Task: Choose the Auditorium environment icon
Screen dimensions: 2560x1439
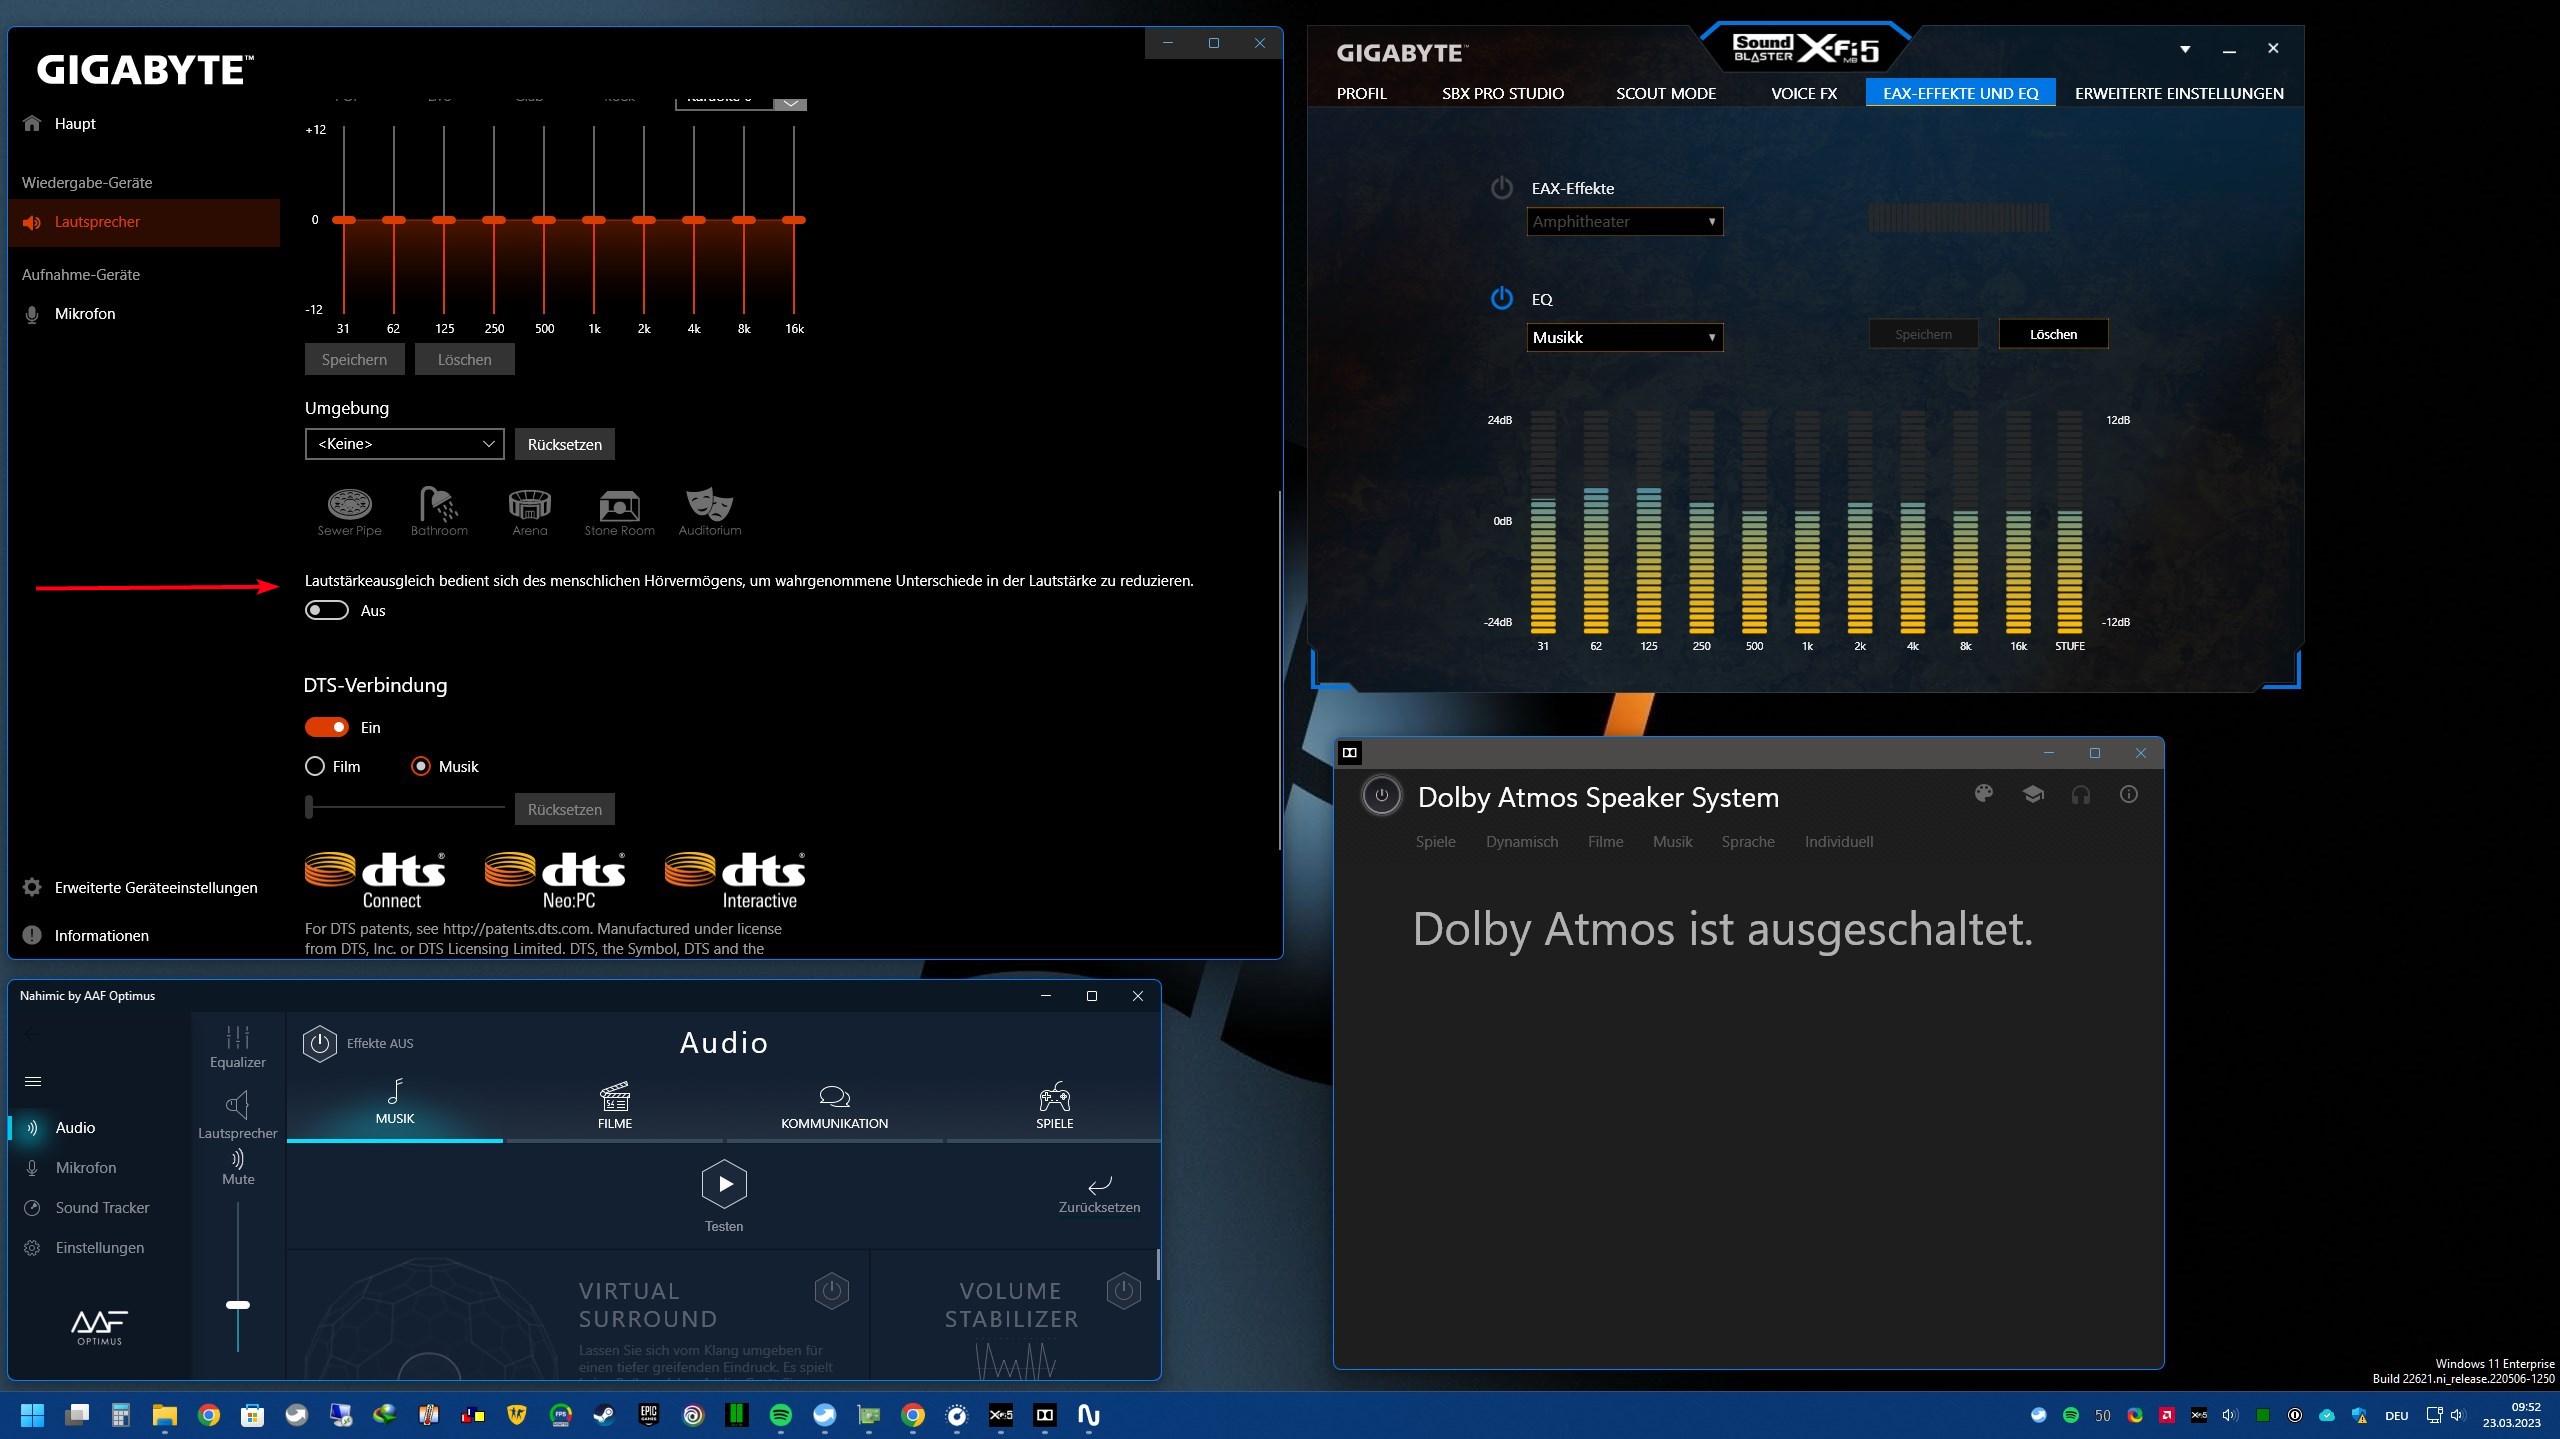Action: (x=709, y=505)
